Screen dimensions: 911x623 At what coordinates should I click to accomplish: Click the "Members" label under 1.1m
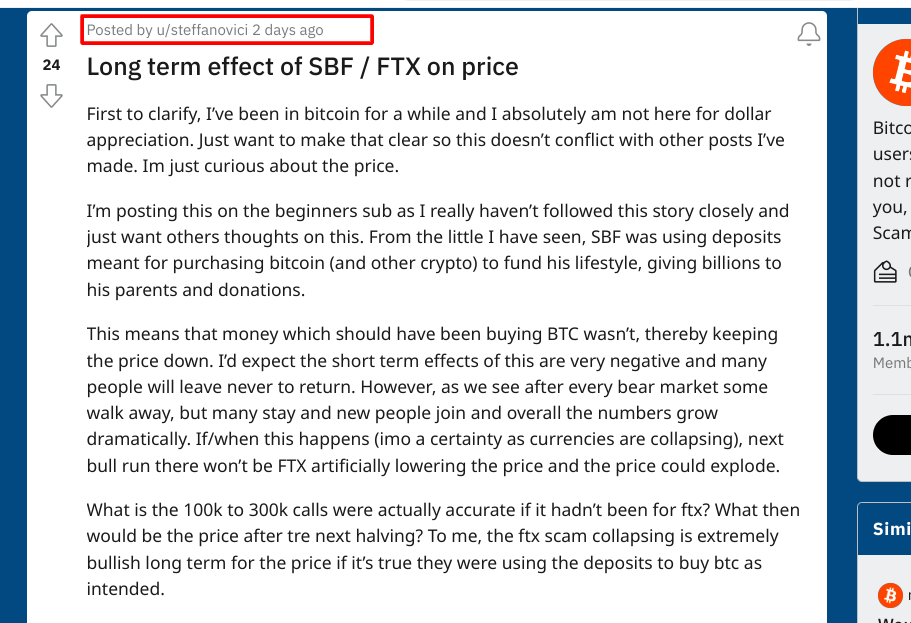(892, 363)
